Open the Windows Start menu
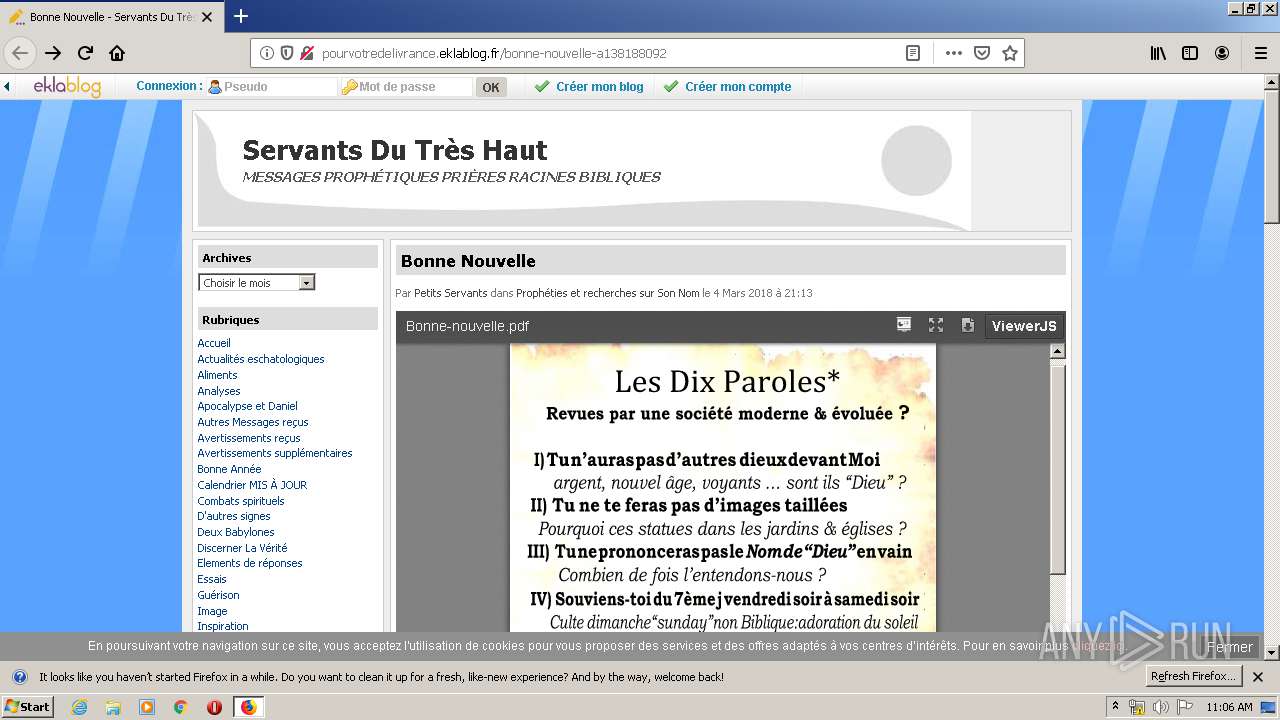This screenshot has width=1280, height=720. pos(28,707)
